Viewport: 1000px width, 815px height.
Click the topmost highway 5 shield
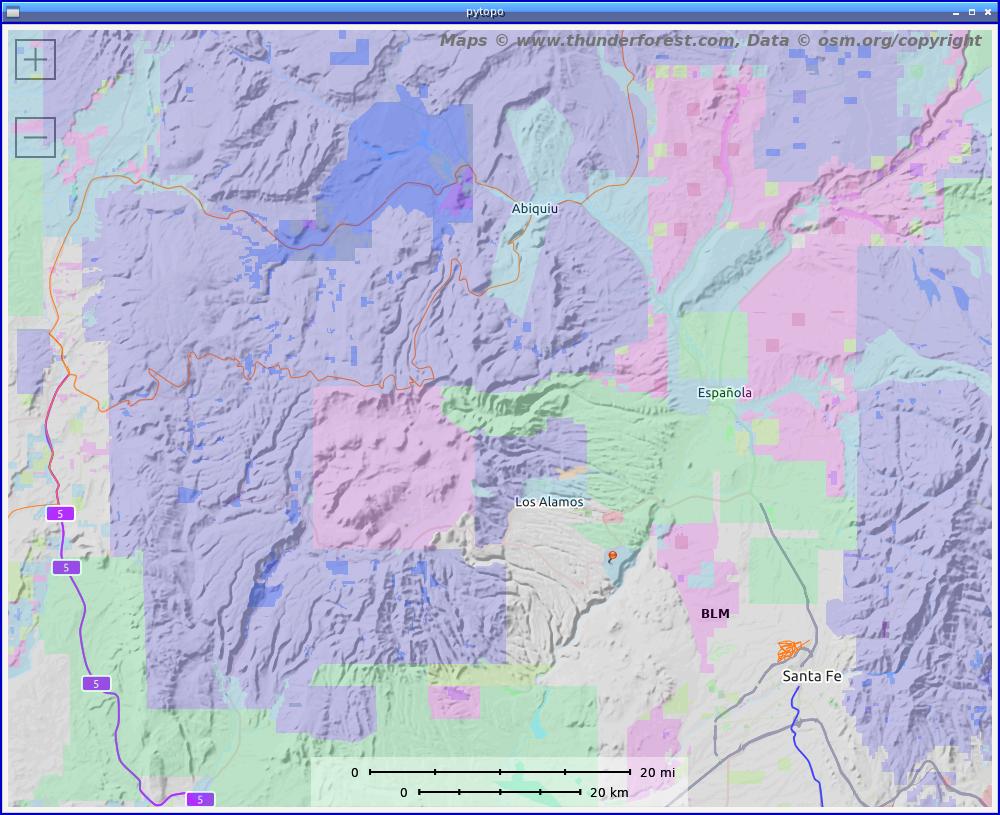(61, 513)
